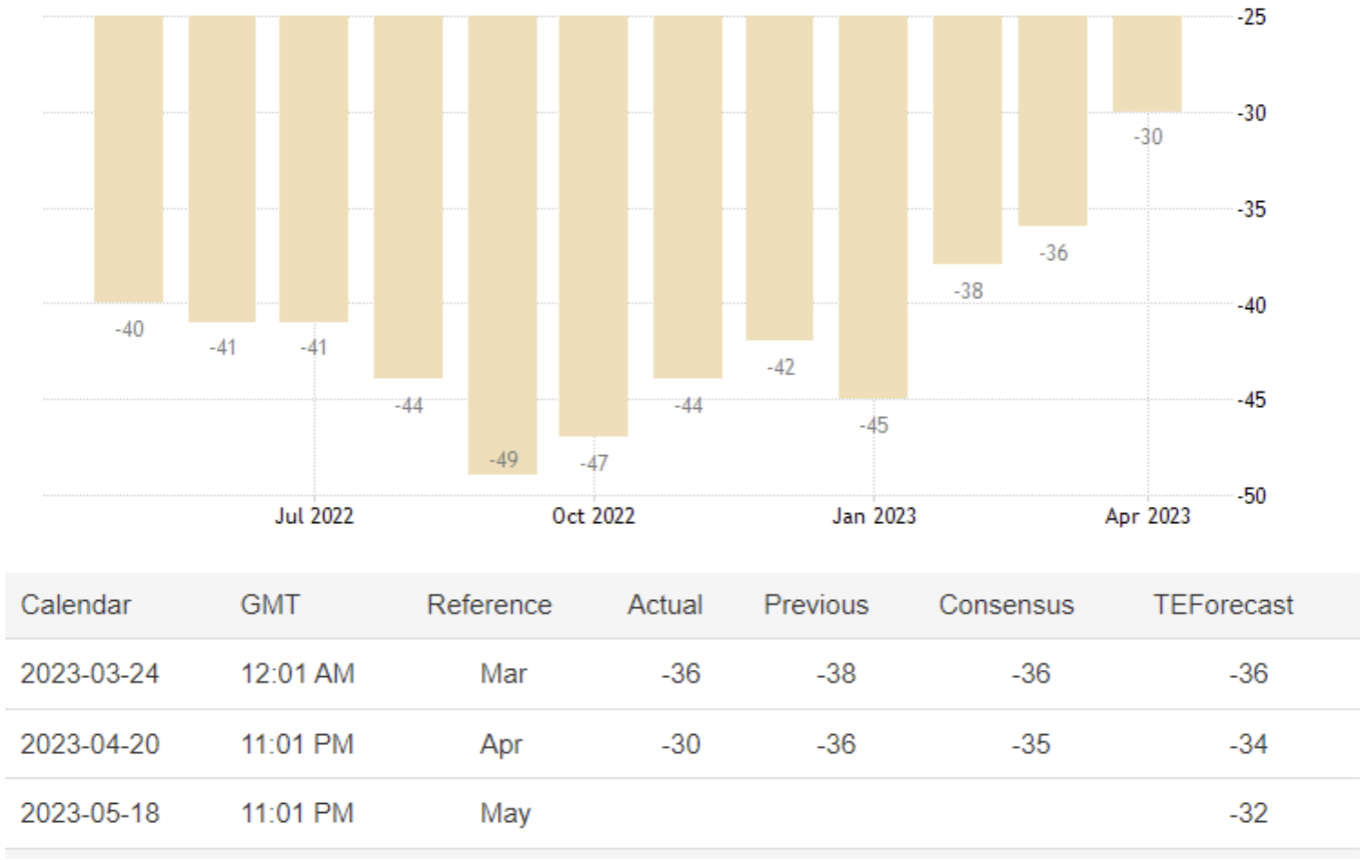This screenshot has width=1372, height=860.
Task: Click the Jul 2022 x-axis label
Action: pyautogui.click(x=315, y=517)
